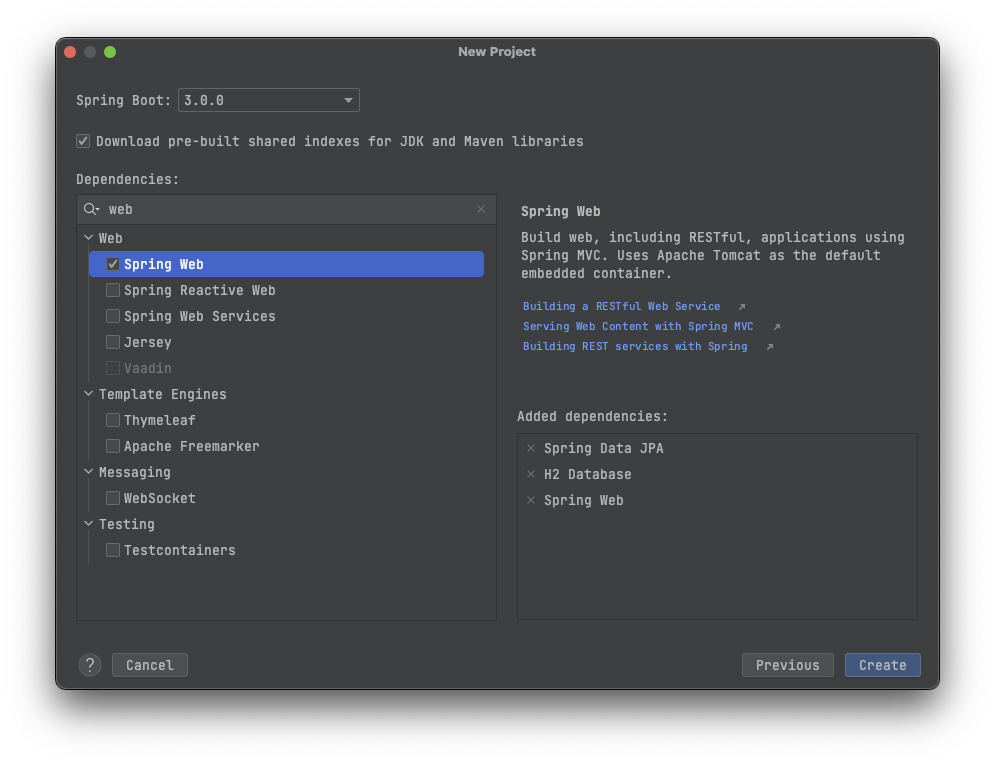This screenshot has width=995, height=763.
Task: Select Spring Web entry in added dependencies
Action: pos(583,500)
